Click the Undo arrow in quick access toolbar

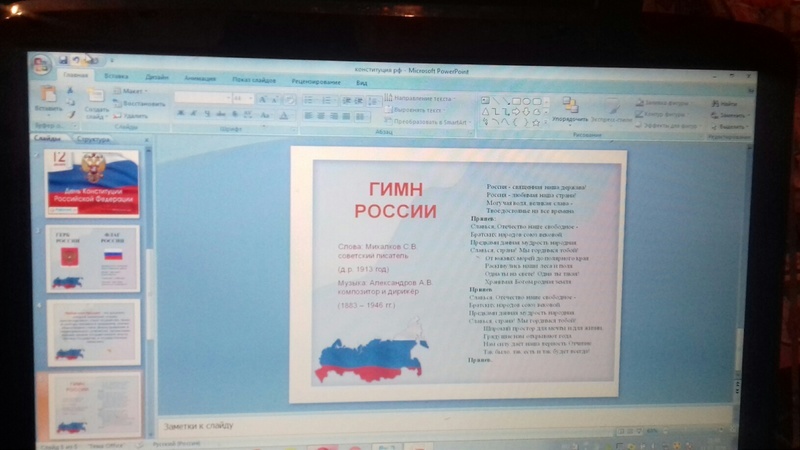tap(78, 60)
